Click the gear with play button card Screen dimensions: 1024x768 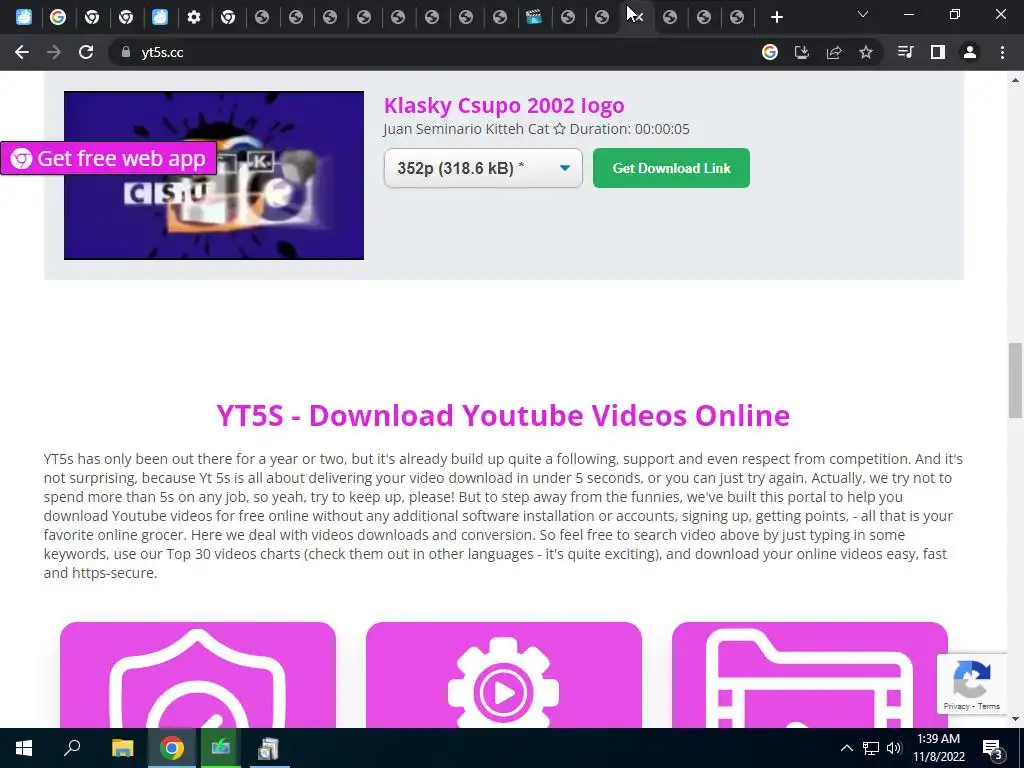(504, 676)
